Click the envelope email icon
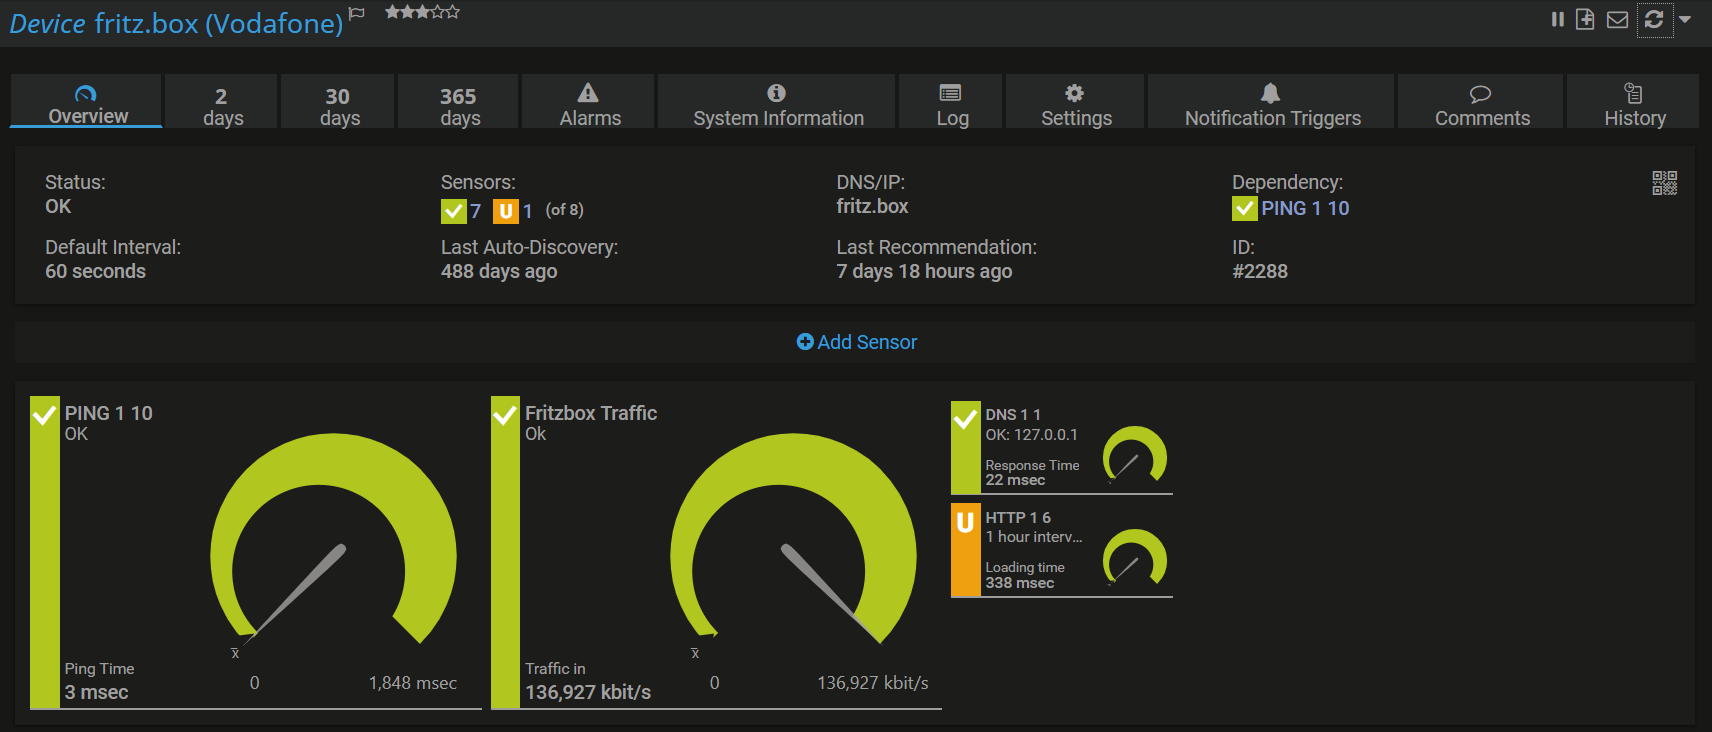The image size is (1712, 732). [x=1617, y=19]
